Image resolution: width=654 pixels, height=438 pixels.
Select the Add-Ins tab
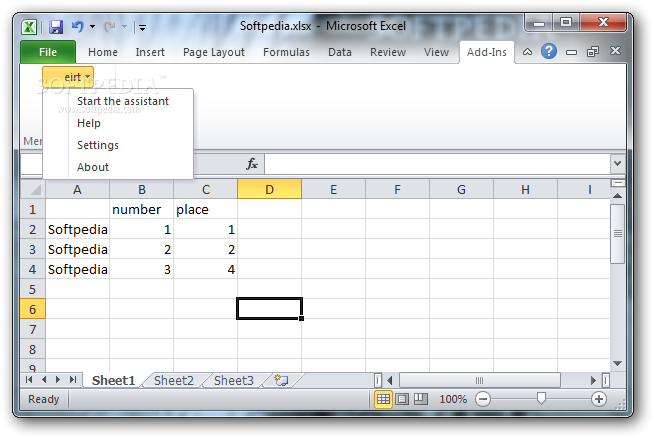(487, 52)
